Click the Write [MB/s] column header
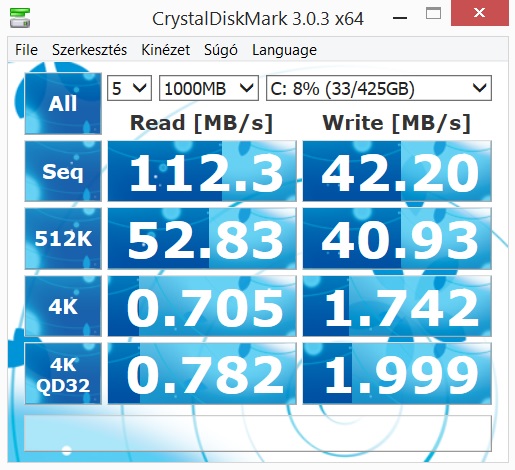 [x=397, y=123]
